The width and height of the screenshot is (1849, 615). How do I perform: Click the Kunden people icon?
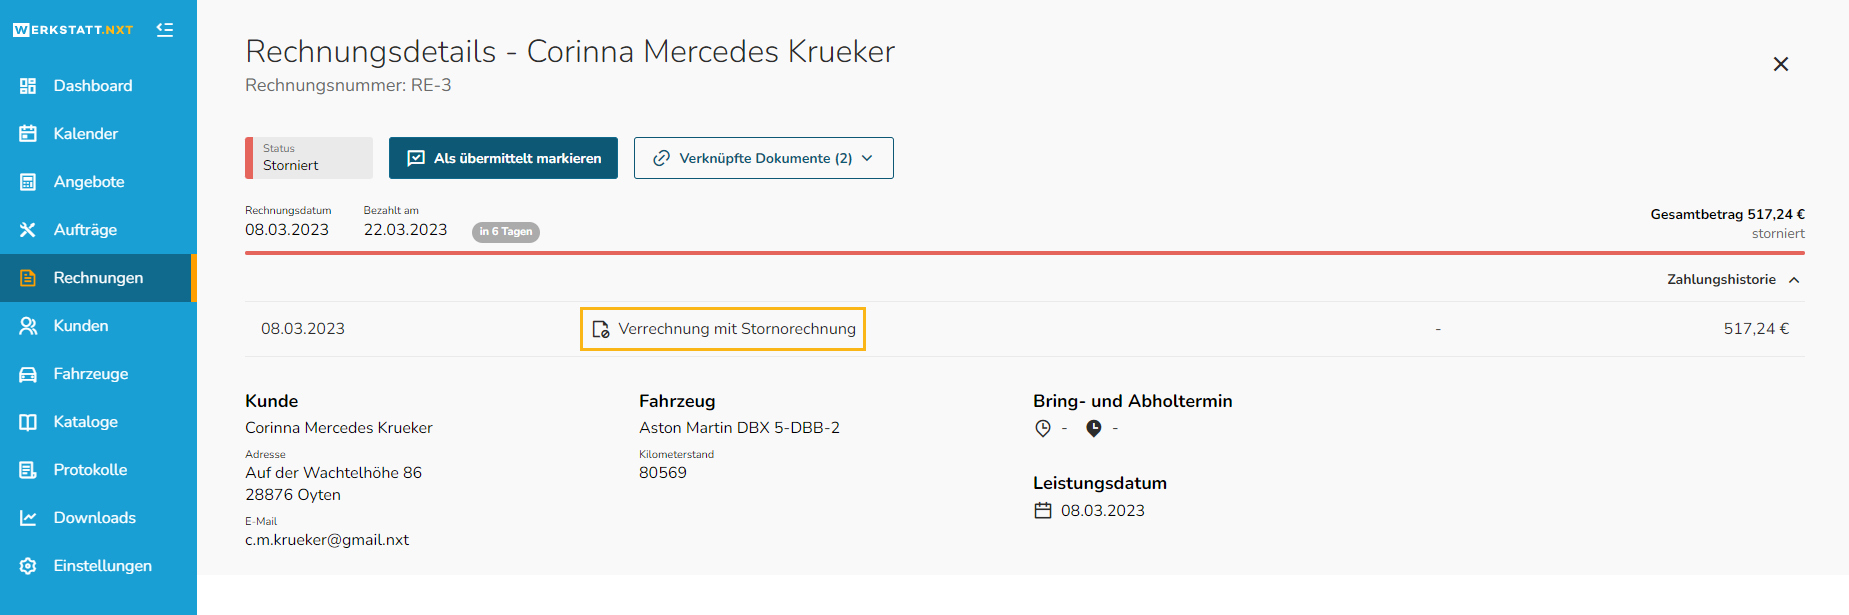point(28,326)
